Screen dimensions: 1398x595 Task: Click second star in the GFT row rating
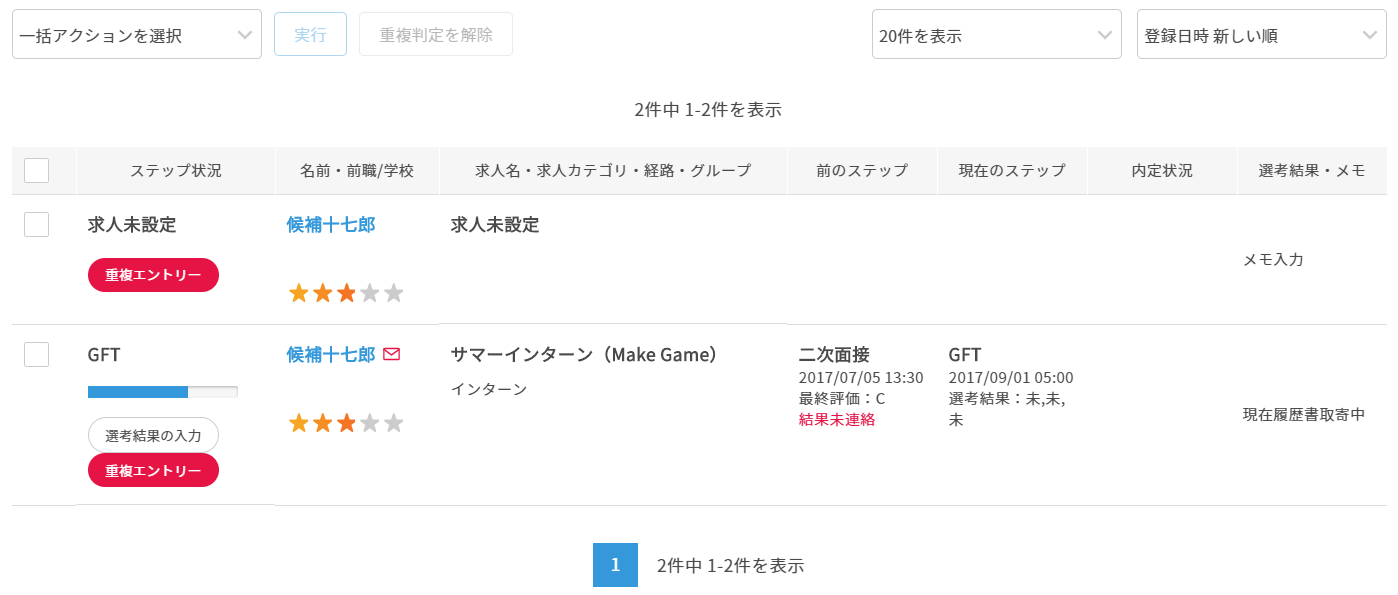(x=322, y=423)
